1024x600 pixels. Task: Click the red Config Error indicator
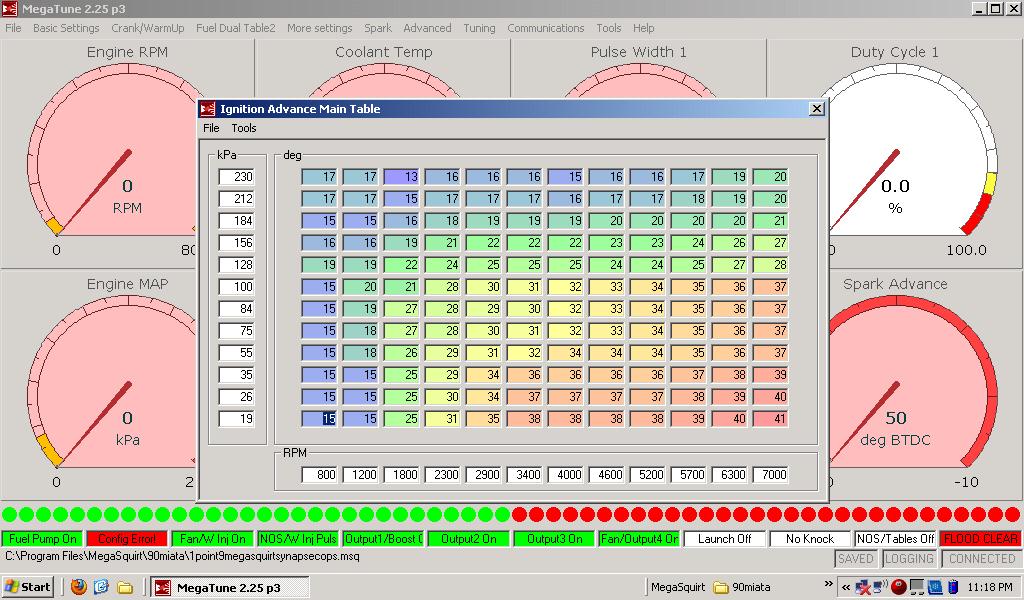[126, 539]
